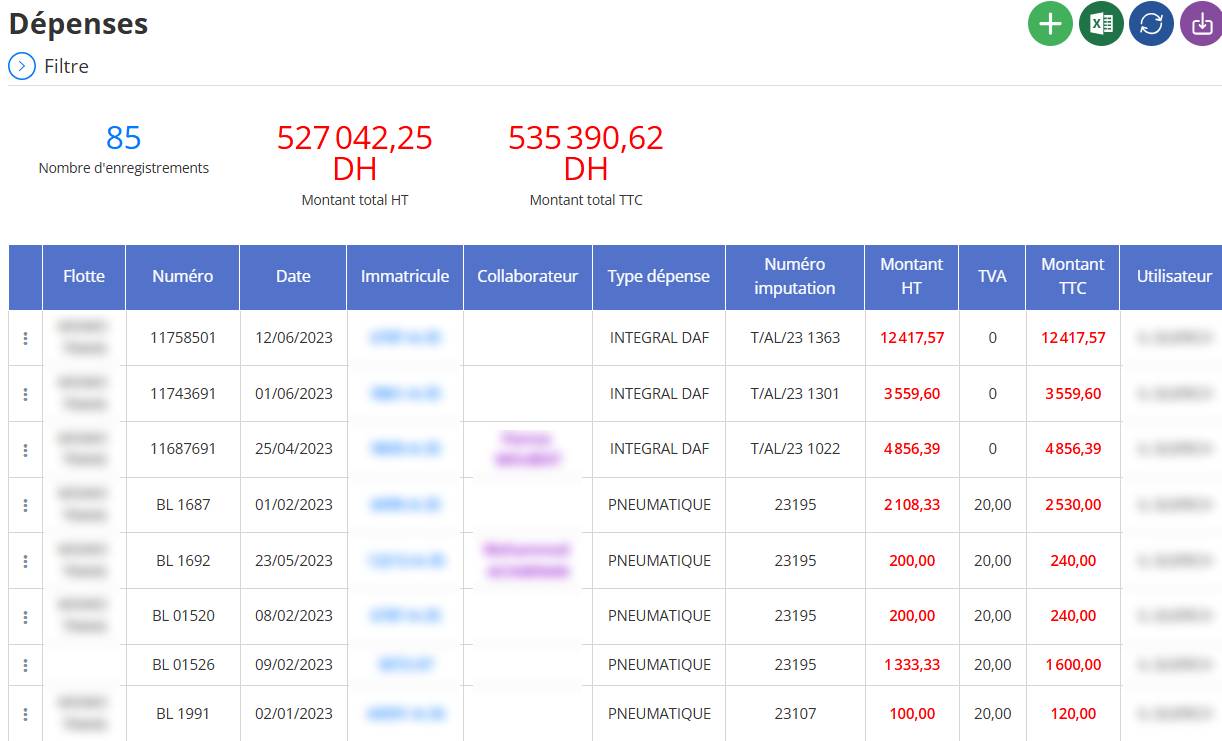The image size is (1222, 741).
Task: Open row menu for BL 1692
Action: (x=25, y=561)
